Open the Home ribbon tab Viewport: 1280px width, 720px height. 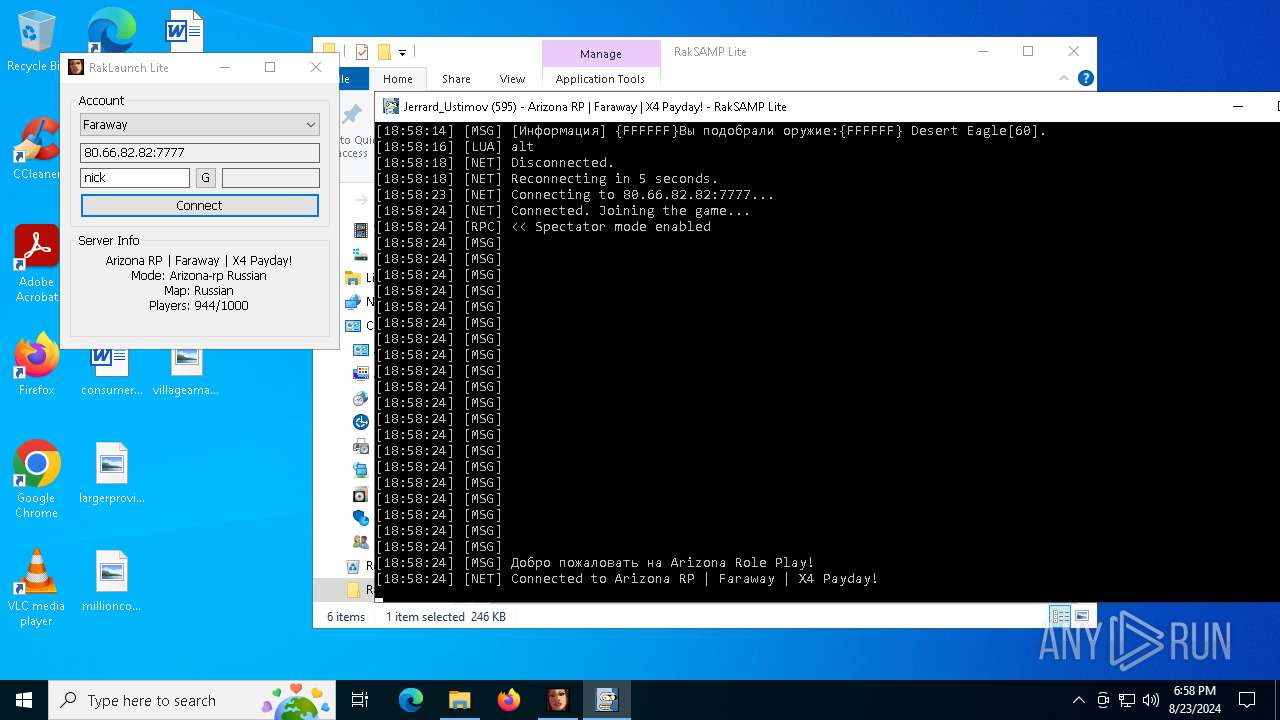397,79
